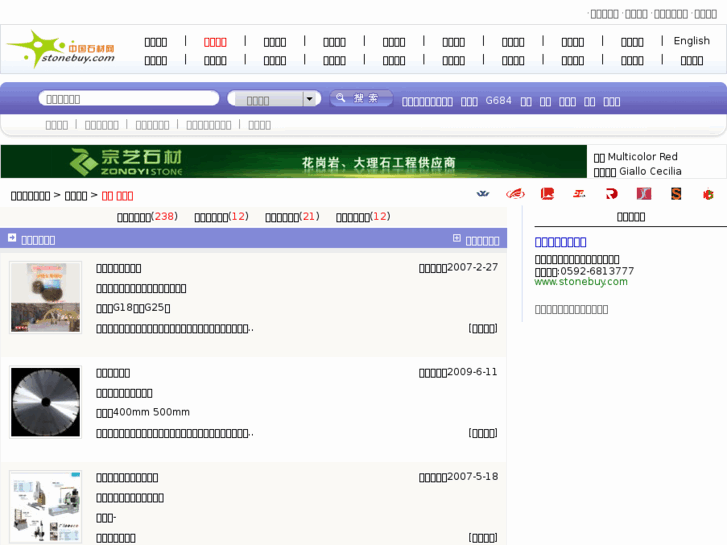Select the tab showing count (238)
Screen dimensions: 727x545
coord(147,217)
